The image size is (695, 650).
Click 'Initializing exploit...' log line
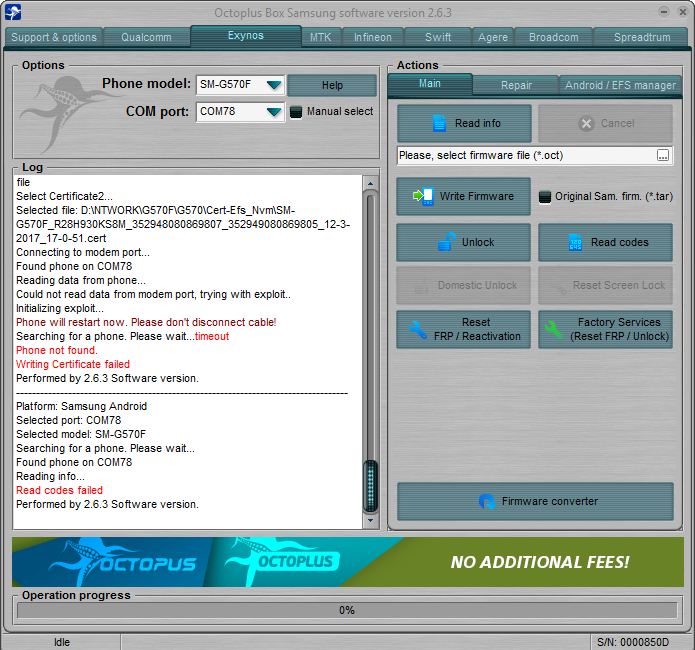[60, 308]
